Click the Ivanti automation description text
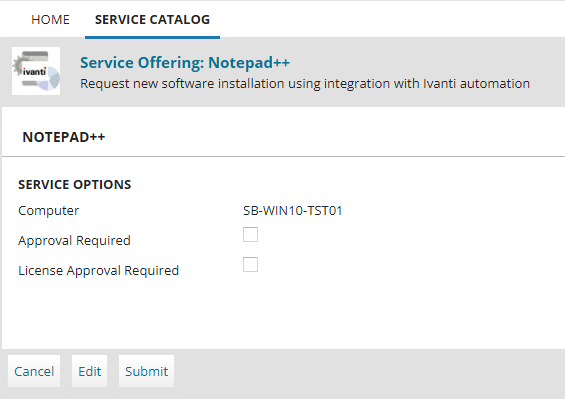The width and height of the screenshot is (565, 401). pos(305,84)
